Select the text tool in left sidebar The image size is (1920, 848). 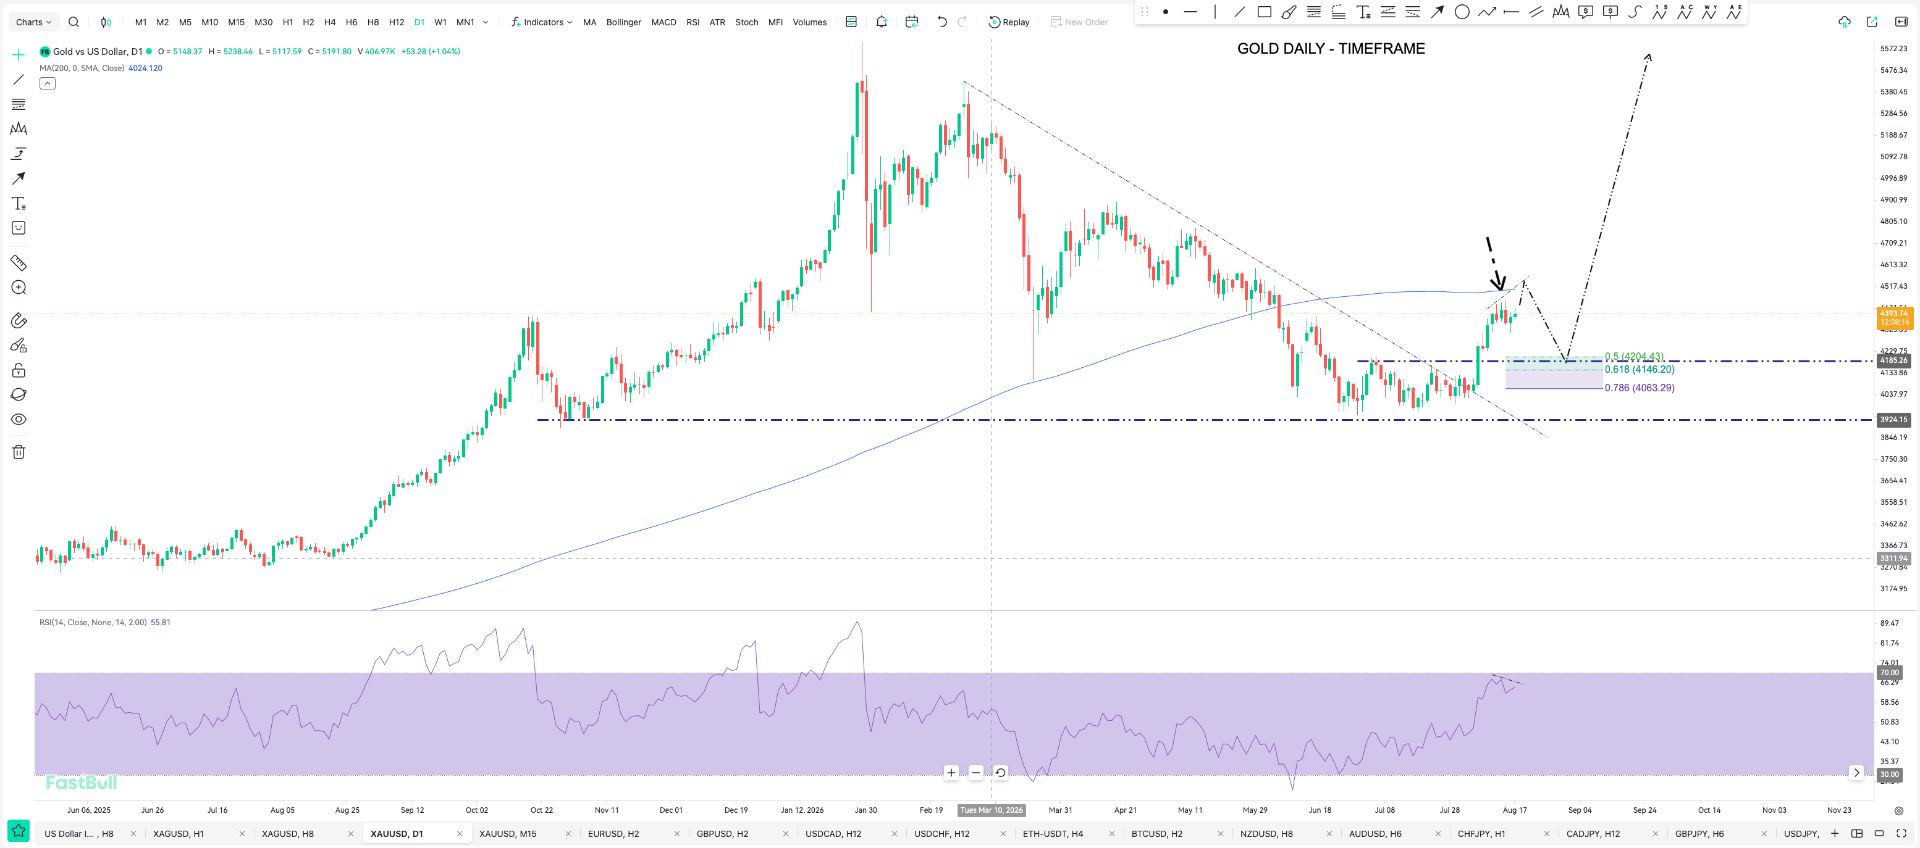pyautogui.click(x=18, y=203)
